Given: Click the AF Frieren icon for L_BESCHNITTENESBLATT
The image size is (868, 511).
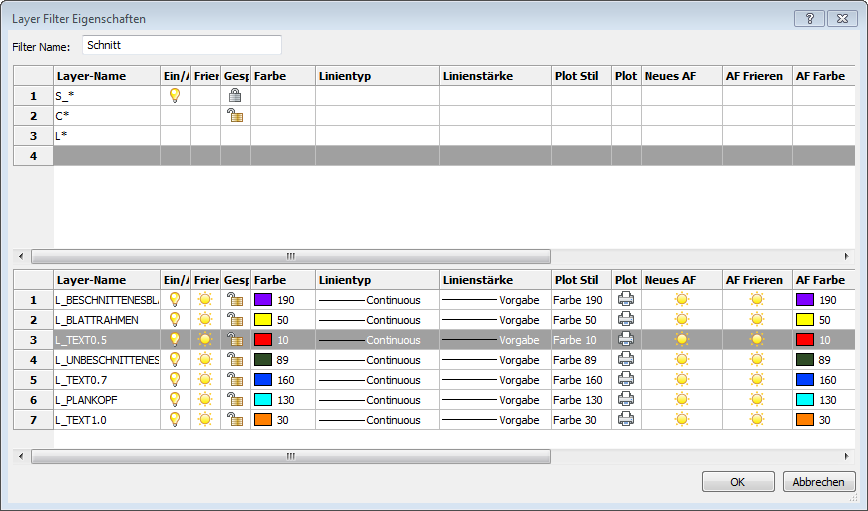Looking at the screenshot, I should pos(757,300).
